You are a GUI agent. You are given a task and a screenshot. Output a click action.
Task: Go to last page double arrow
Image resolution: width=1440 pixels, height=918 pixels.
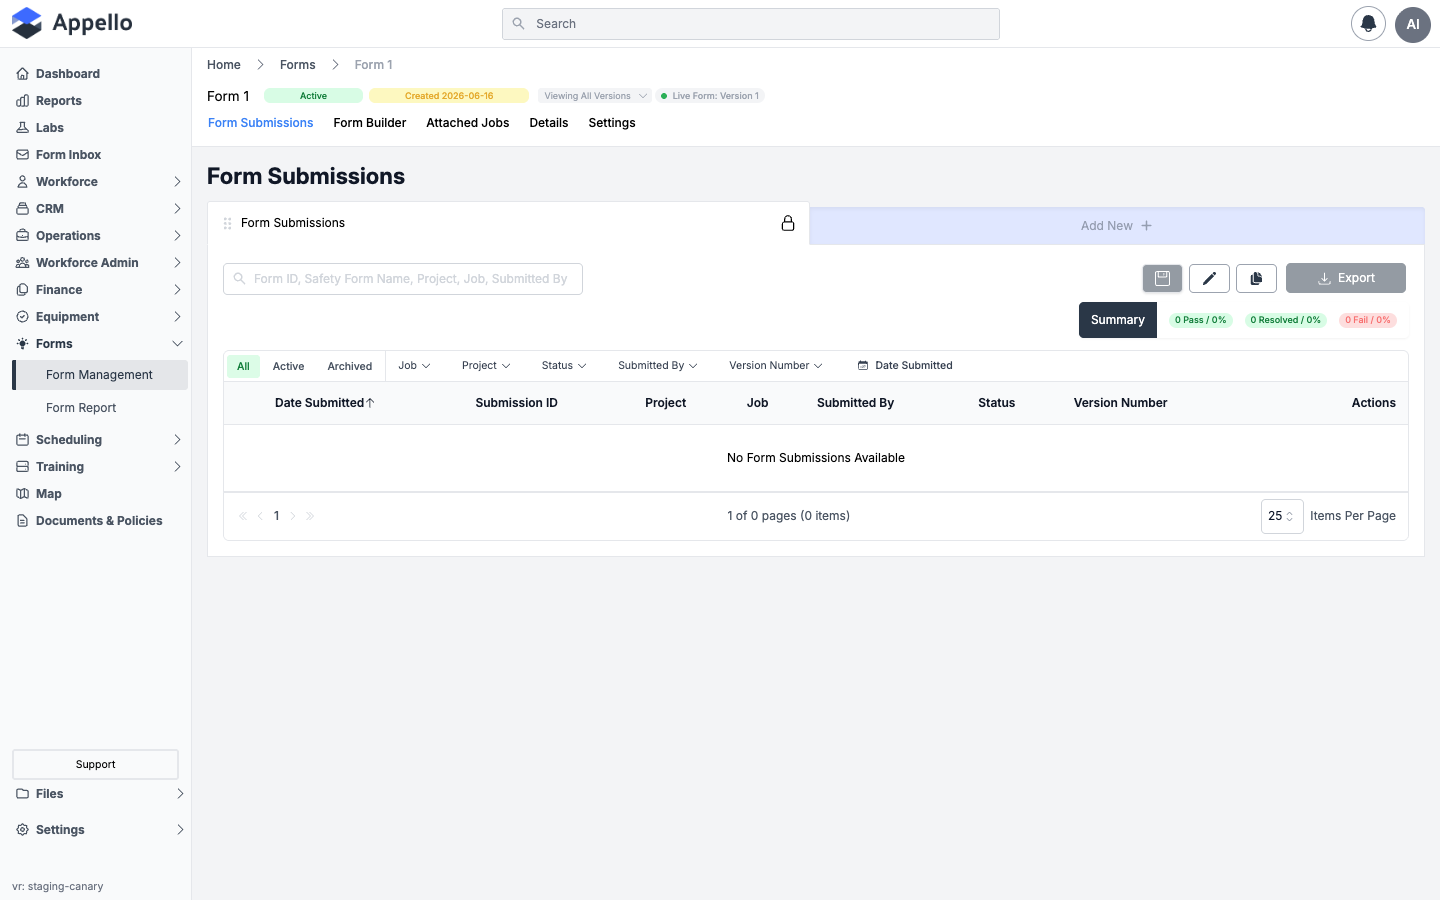[310, 516]
